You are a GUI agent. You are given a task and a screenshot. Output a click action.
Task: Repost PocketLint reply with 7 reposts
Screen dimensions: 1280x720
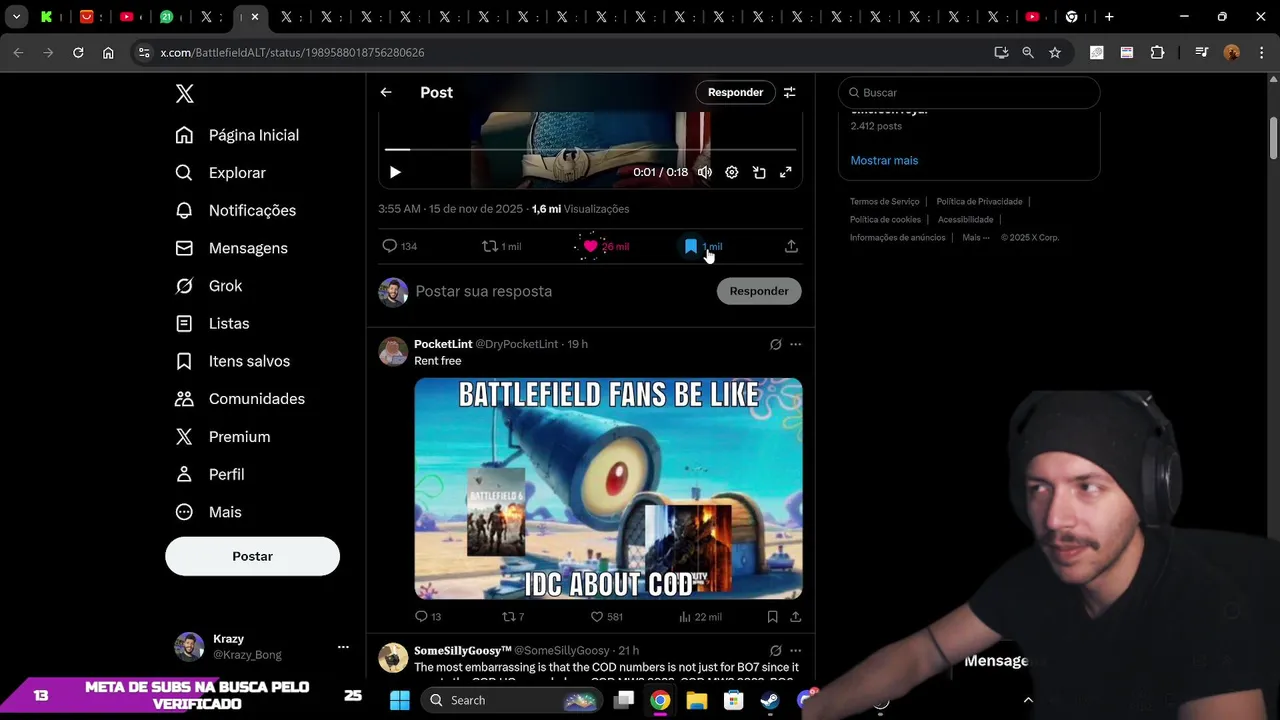(x=513, y=617)
